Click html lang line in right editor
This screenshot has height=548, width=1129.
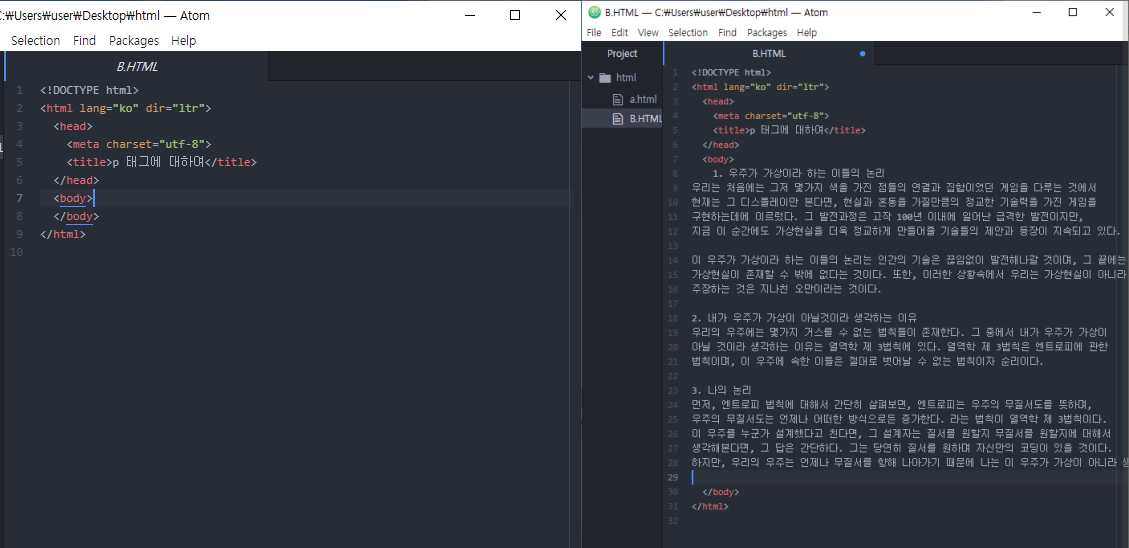[x=760, y=86]
